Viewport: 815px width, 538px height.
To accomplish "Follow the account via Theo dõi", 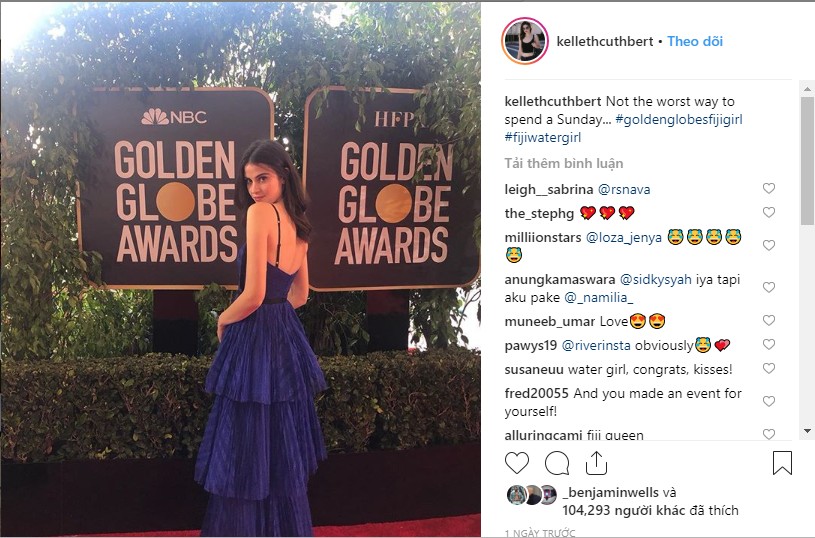I will (695, 41).
